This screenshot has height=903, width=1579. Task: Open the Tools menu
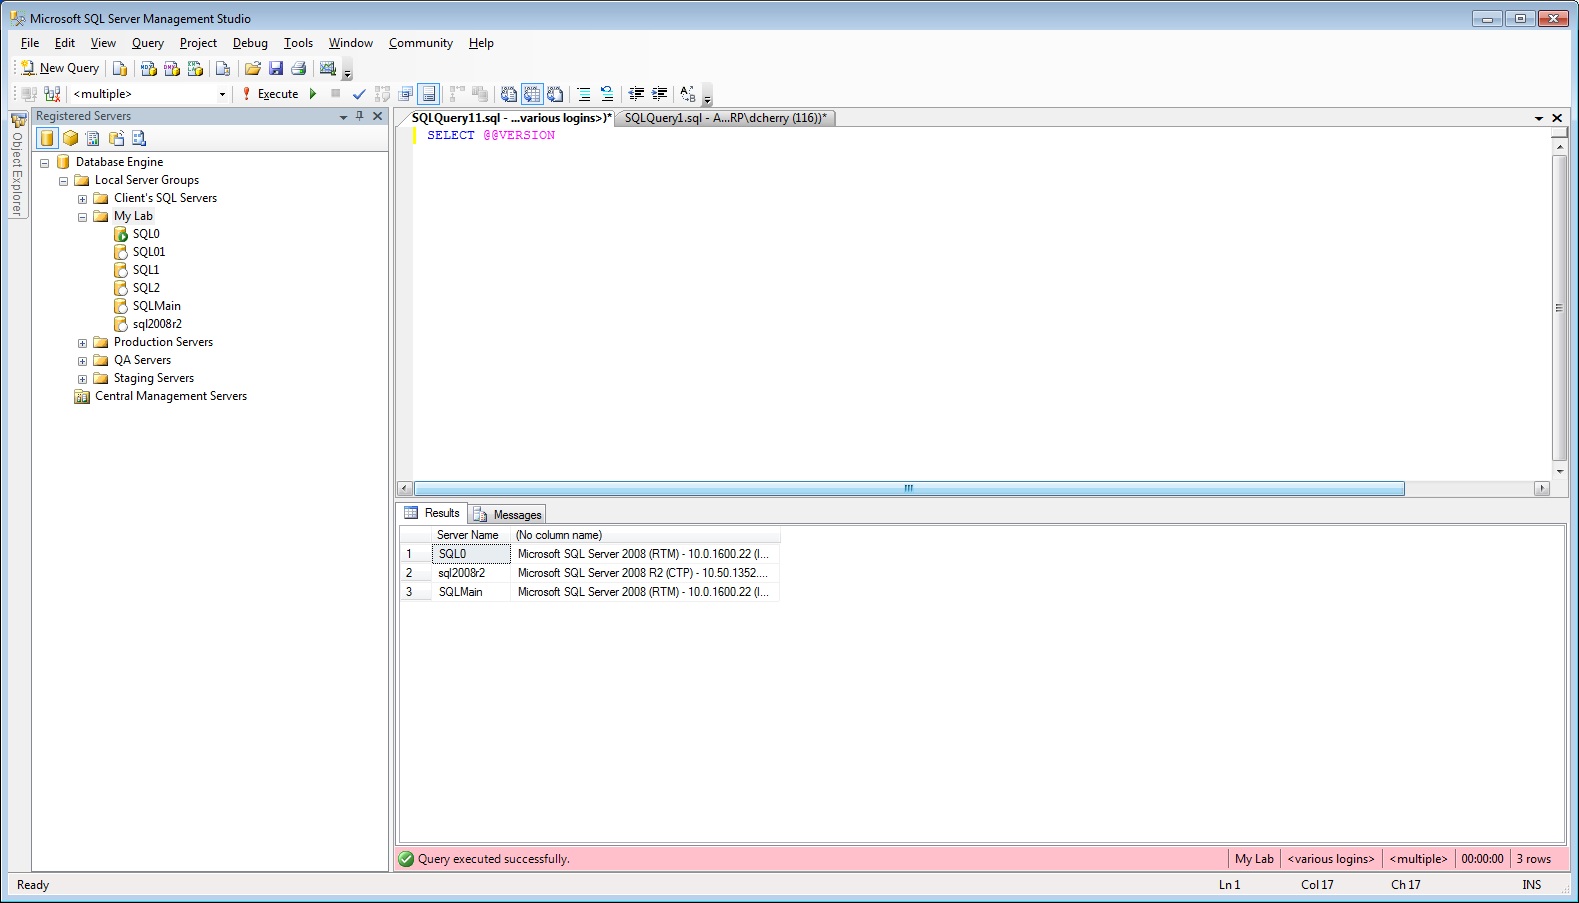298,43
